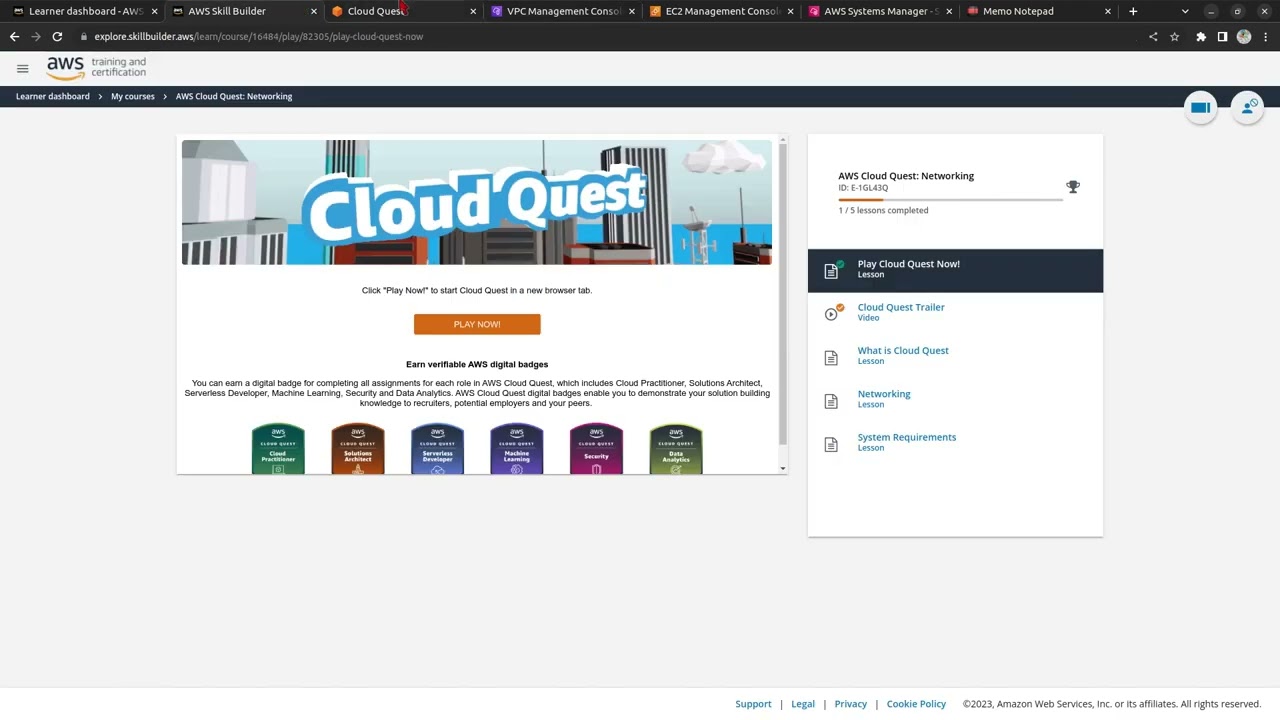Screen dimensions: 1280x720
Task: Open Learner dashboard breadcrumb link
Action: pyautogui.click(x=53, y=96)
